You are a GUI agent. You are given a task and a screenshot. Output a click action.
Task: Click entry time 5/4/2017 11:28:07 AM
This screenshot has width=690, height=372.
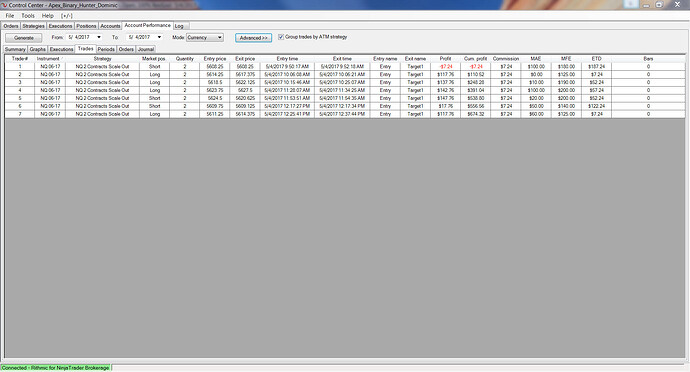tap(287, 90)
